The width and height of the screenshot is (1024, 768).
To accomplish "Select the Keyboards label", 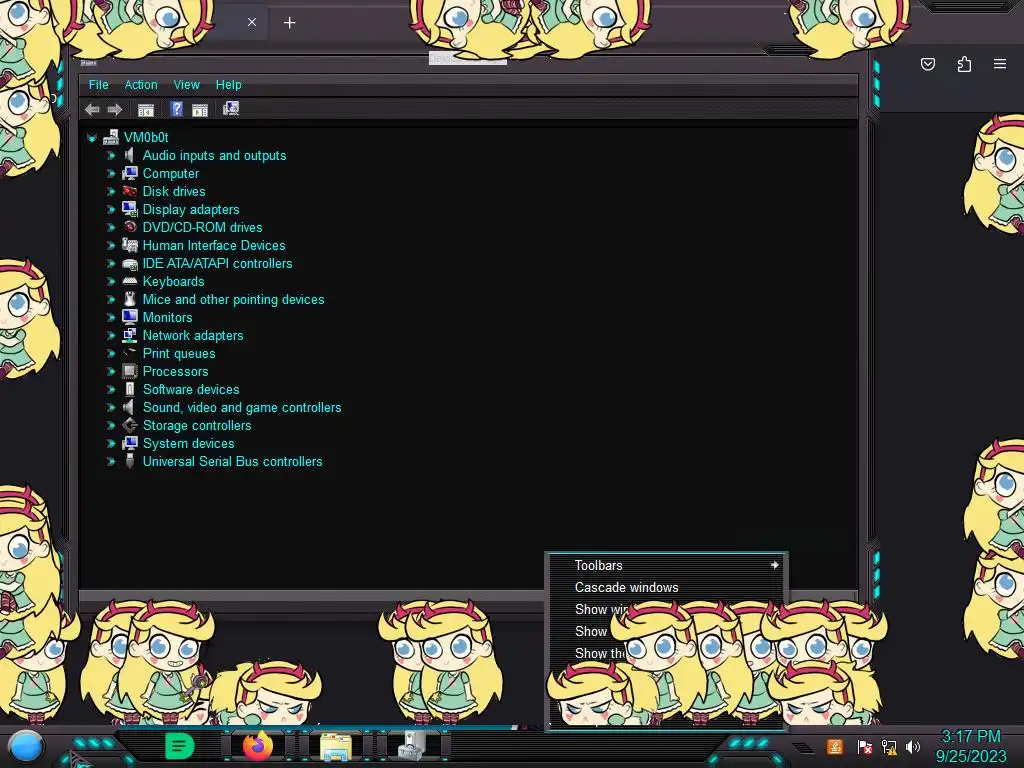I will (174, 281).
